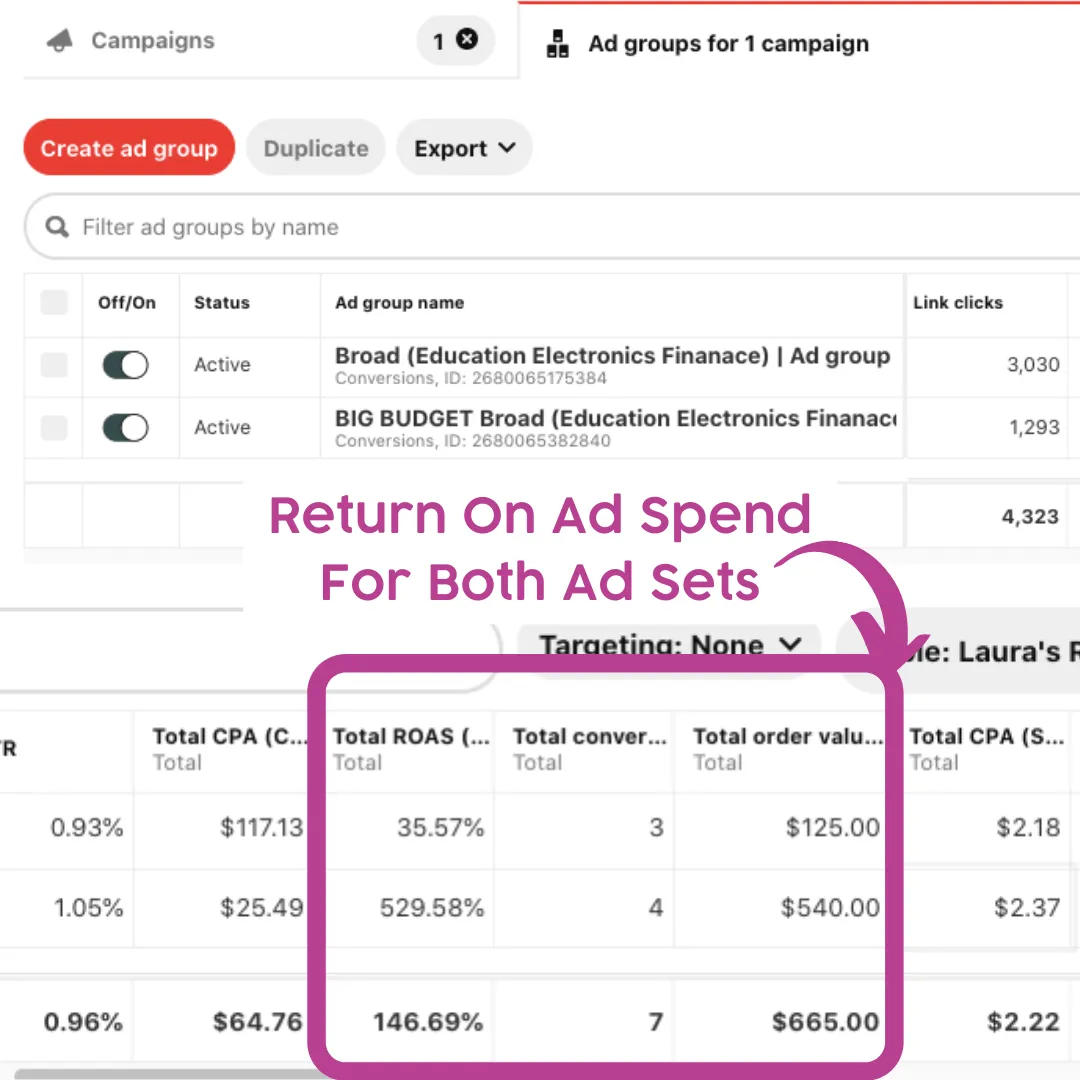Viewport: 1080px width, 1080px height.
Task: Click the $2.22 total CPA cell
Action: pos(1024,1022)
